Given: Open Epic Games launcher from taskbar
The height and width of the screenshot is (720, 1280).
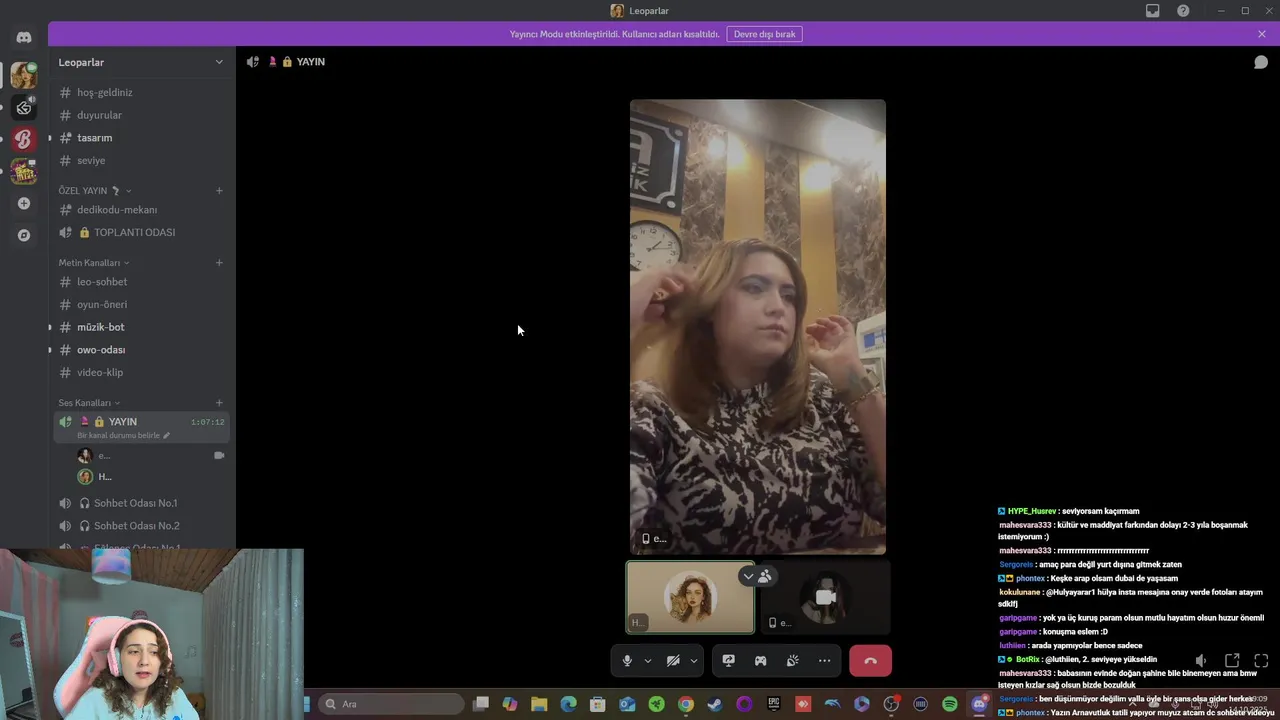Looking at the screenshot, I should click(773, 704).
